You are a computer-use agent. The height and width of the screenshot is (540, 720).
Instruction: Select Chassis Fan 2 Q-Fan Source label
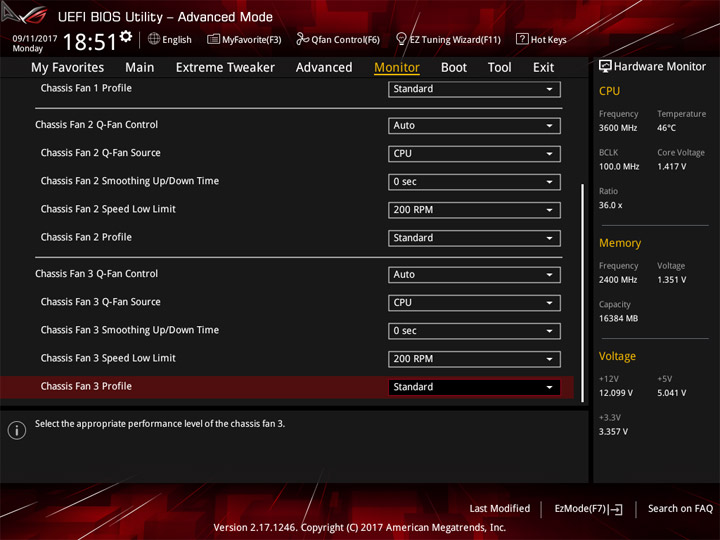(x=101, y=153)
